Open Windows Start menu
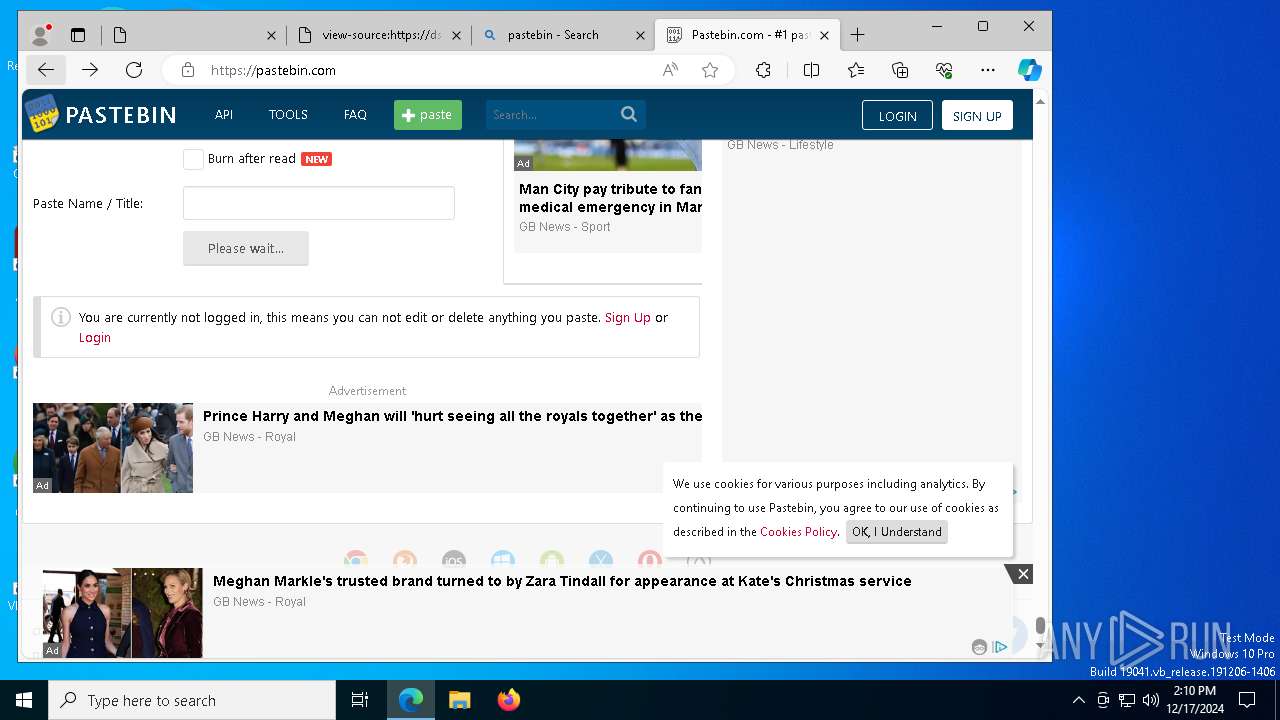Screen dimensions: 1280x720 pyautogui.click(x=24, y=700)
